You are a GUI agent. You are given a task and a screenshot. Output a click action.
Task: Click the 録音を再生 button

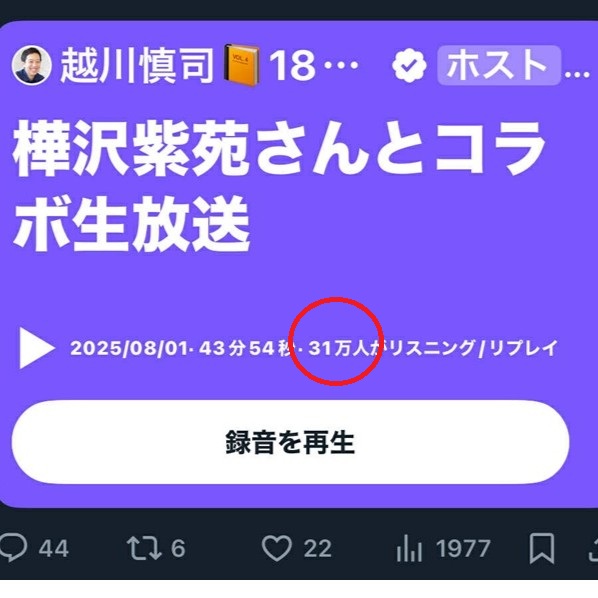point(290,442)
